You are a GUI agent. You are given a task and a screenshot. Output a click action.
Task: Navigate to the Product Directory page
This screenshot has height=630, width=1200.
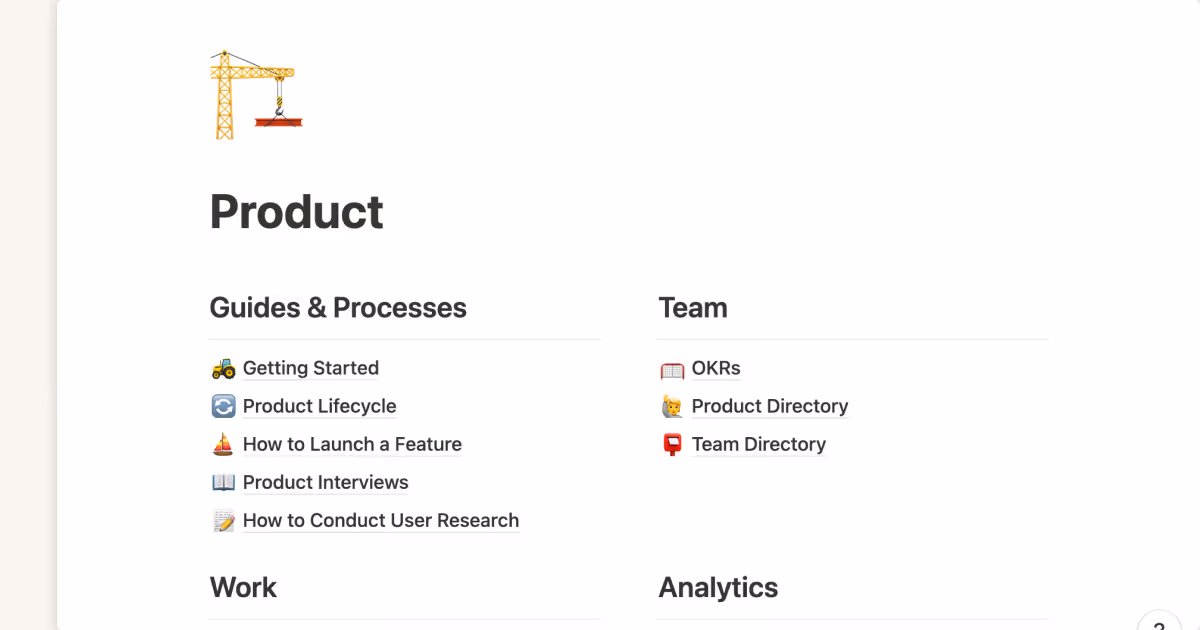click(x=769, y=406)
